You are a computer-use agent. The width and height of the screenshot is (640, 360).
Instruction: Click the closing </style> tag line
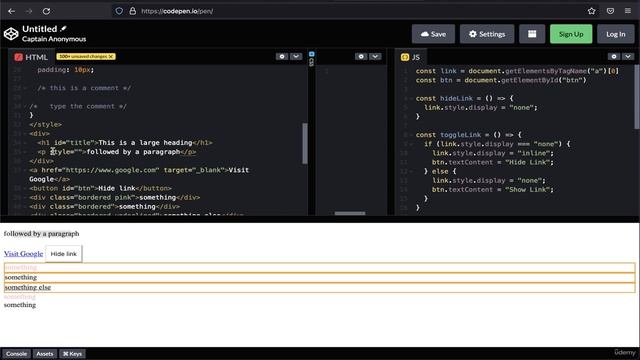[x=45, y=124]
